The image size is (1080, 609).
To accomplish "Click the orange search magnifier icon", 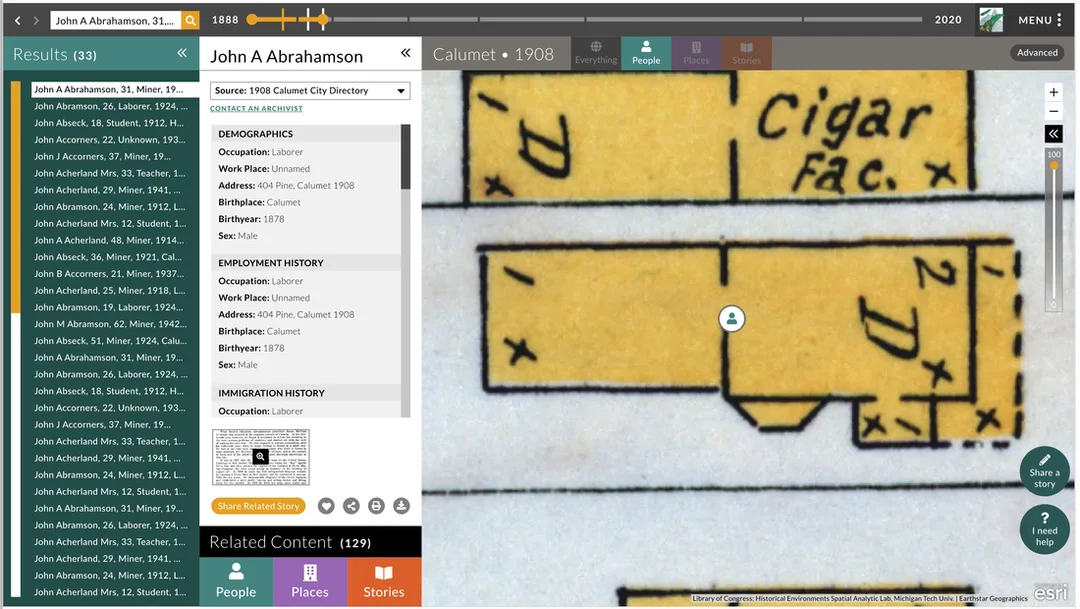I will point(190,21).
